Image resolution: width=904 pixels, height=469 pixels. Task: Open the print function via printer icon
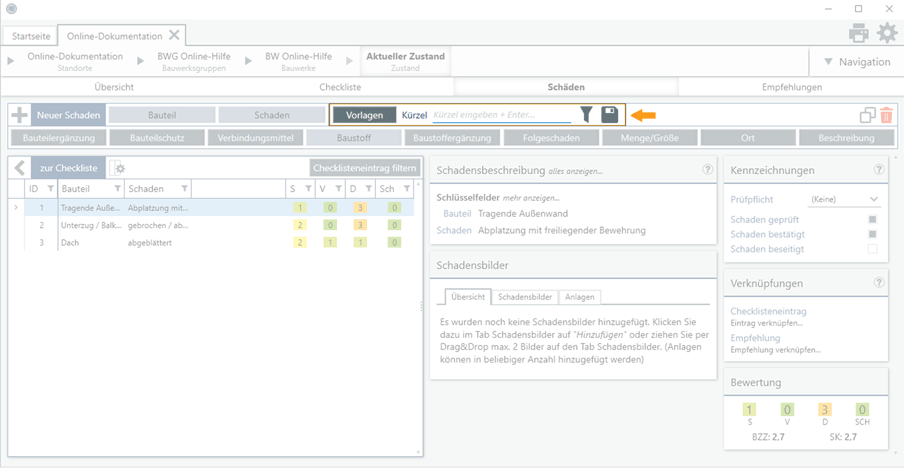[858, 33]
